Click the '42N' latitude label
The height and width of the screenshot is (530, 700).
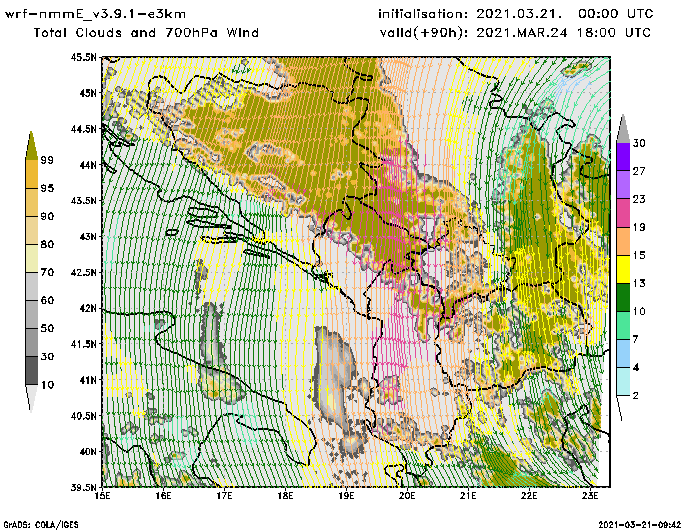tap(88, 308)
